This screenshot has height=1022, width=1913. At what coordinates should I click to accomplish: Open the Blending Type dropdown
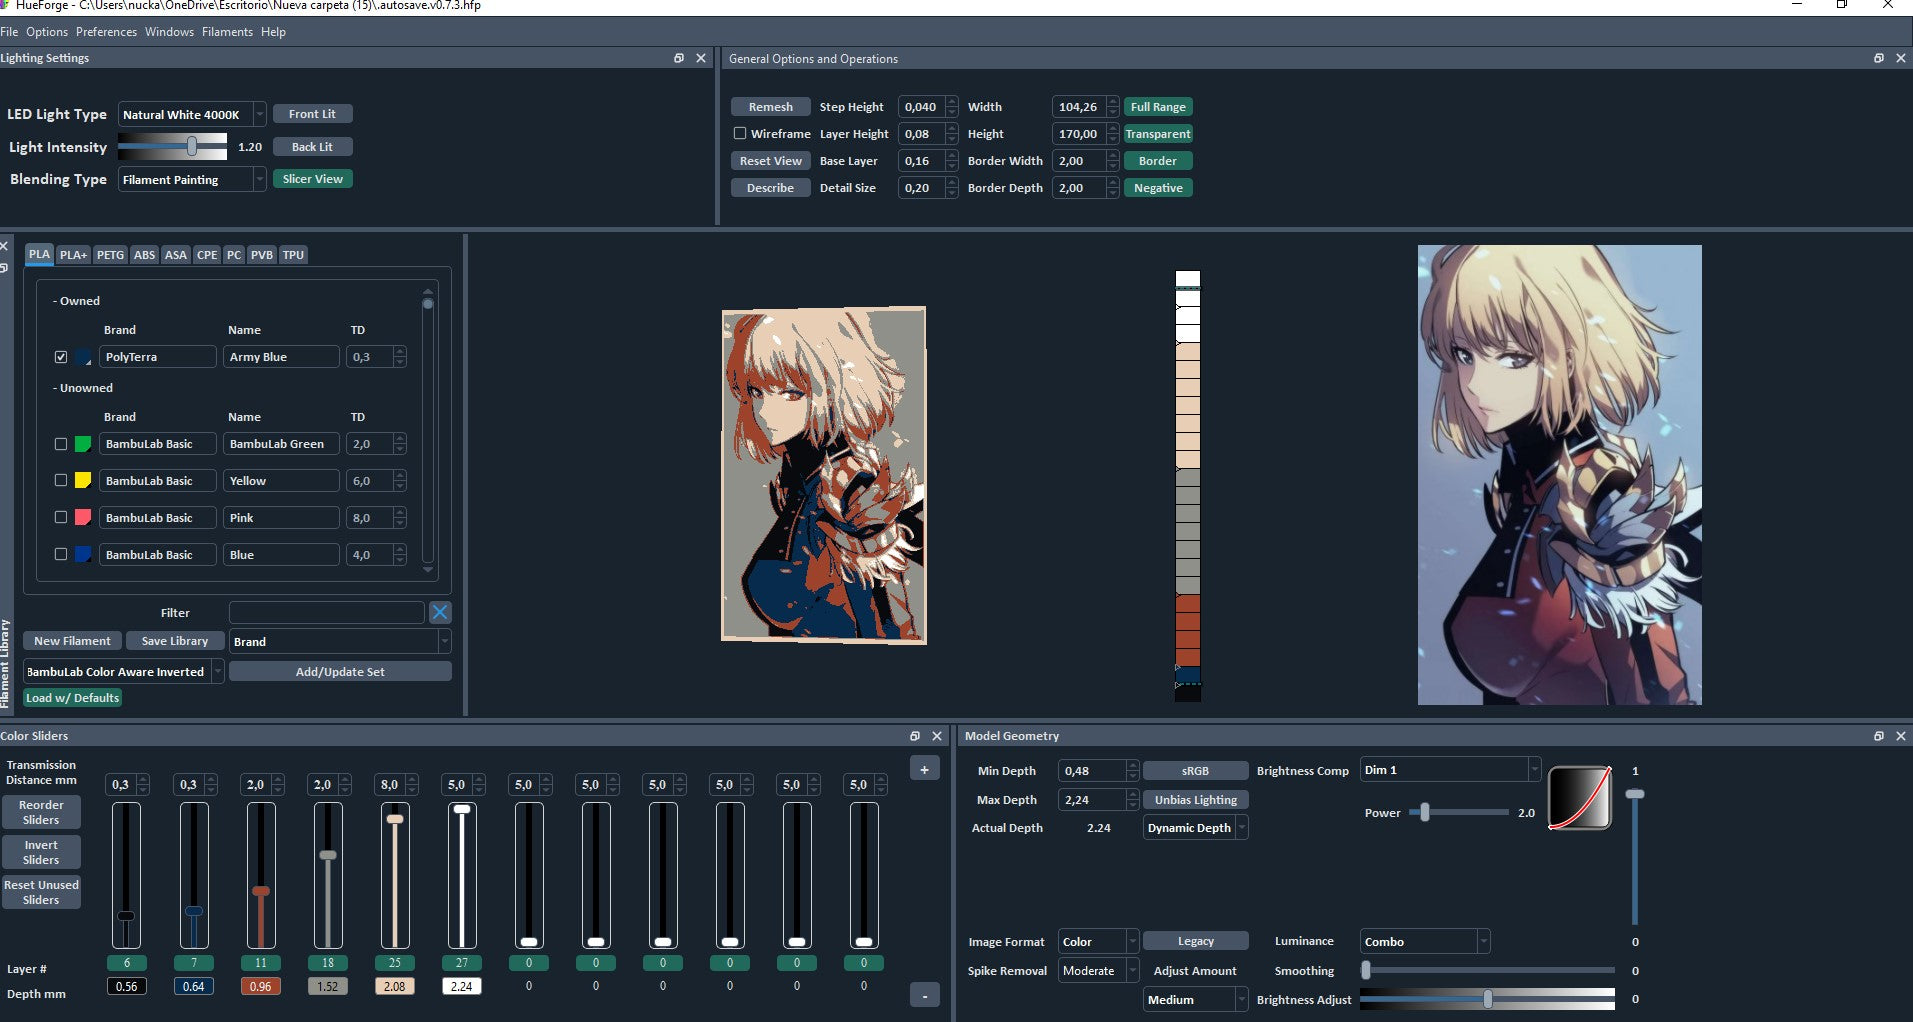192,180
